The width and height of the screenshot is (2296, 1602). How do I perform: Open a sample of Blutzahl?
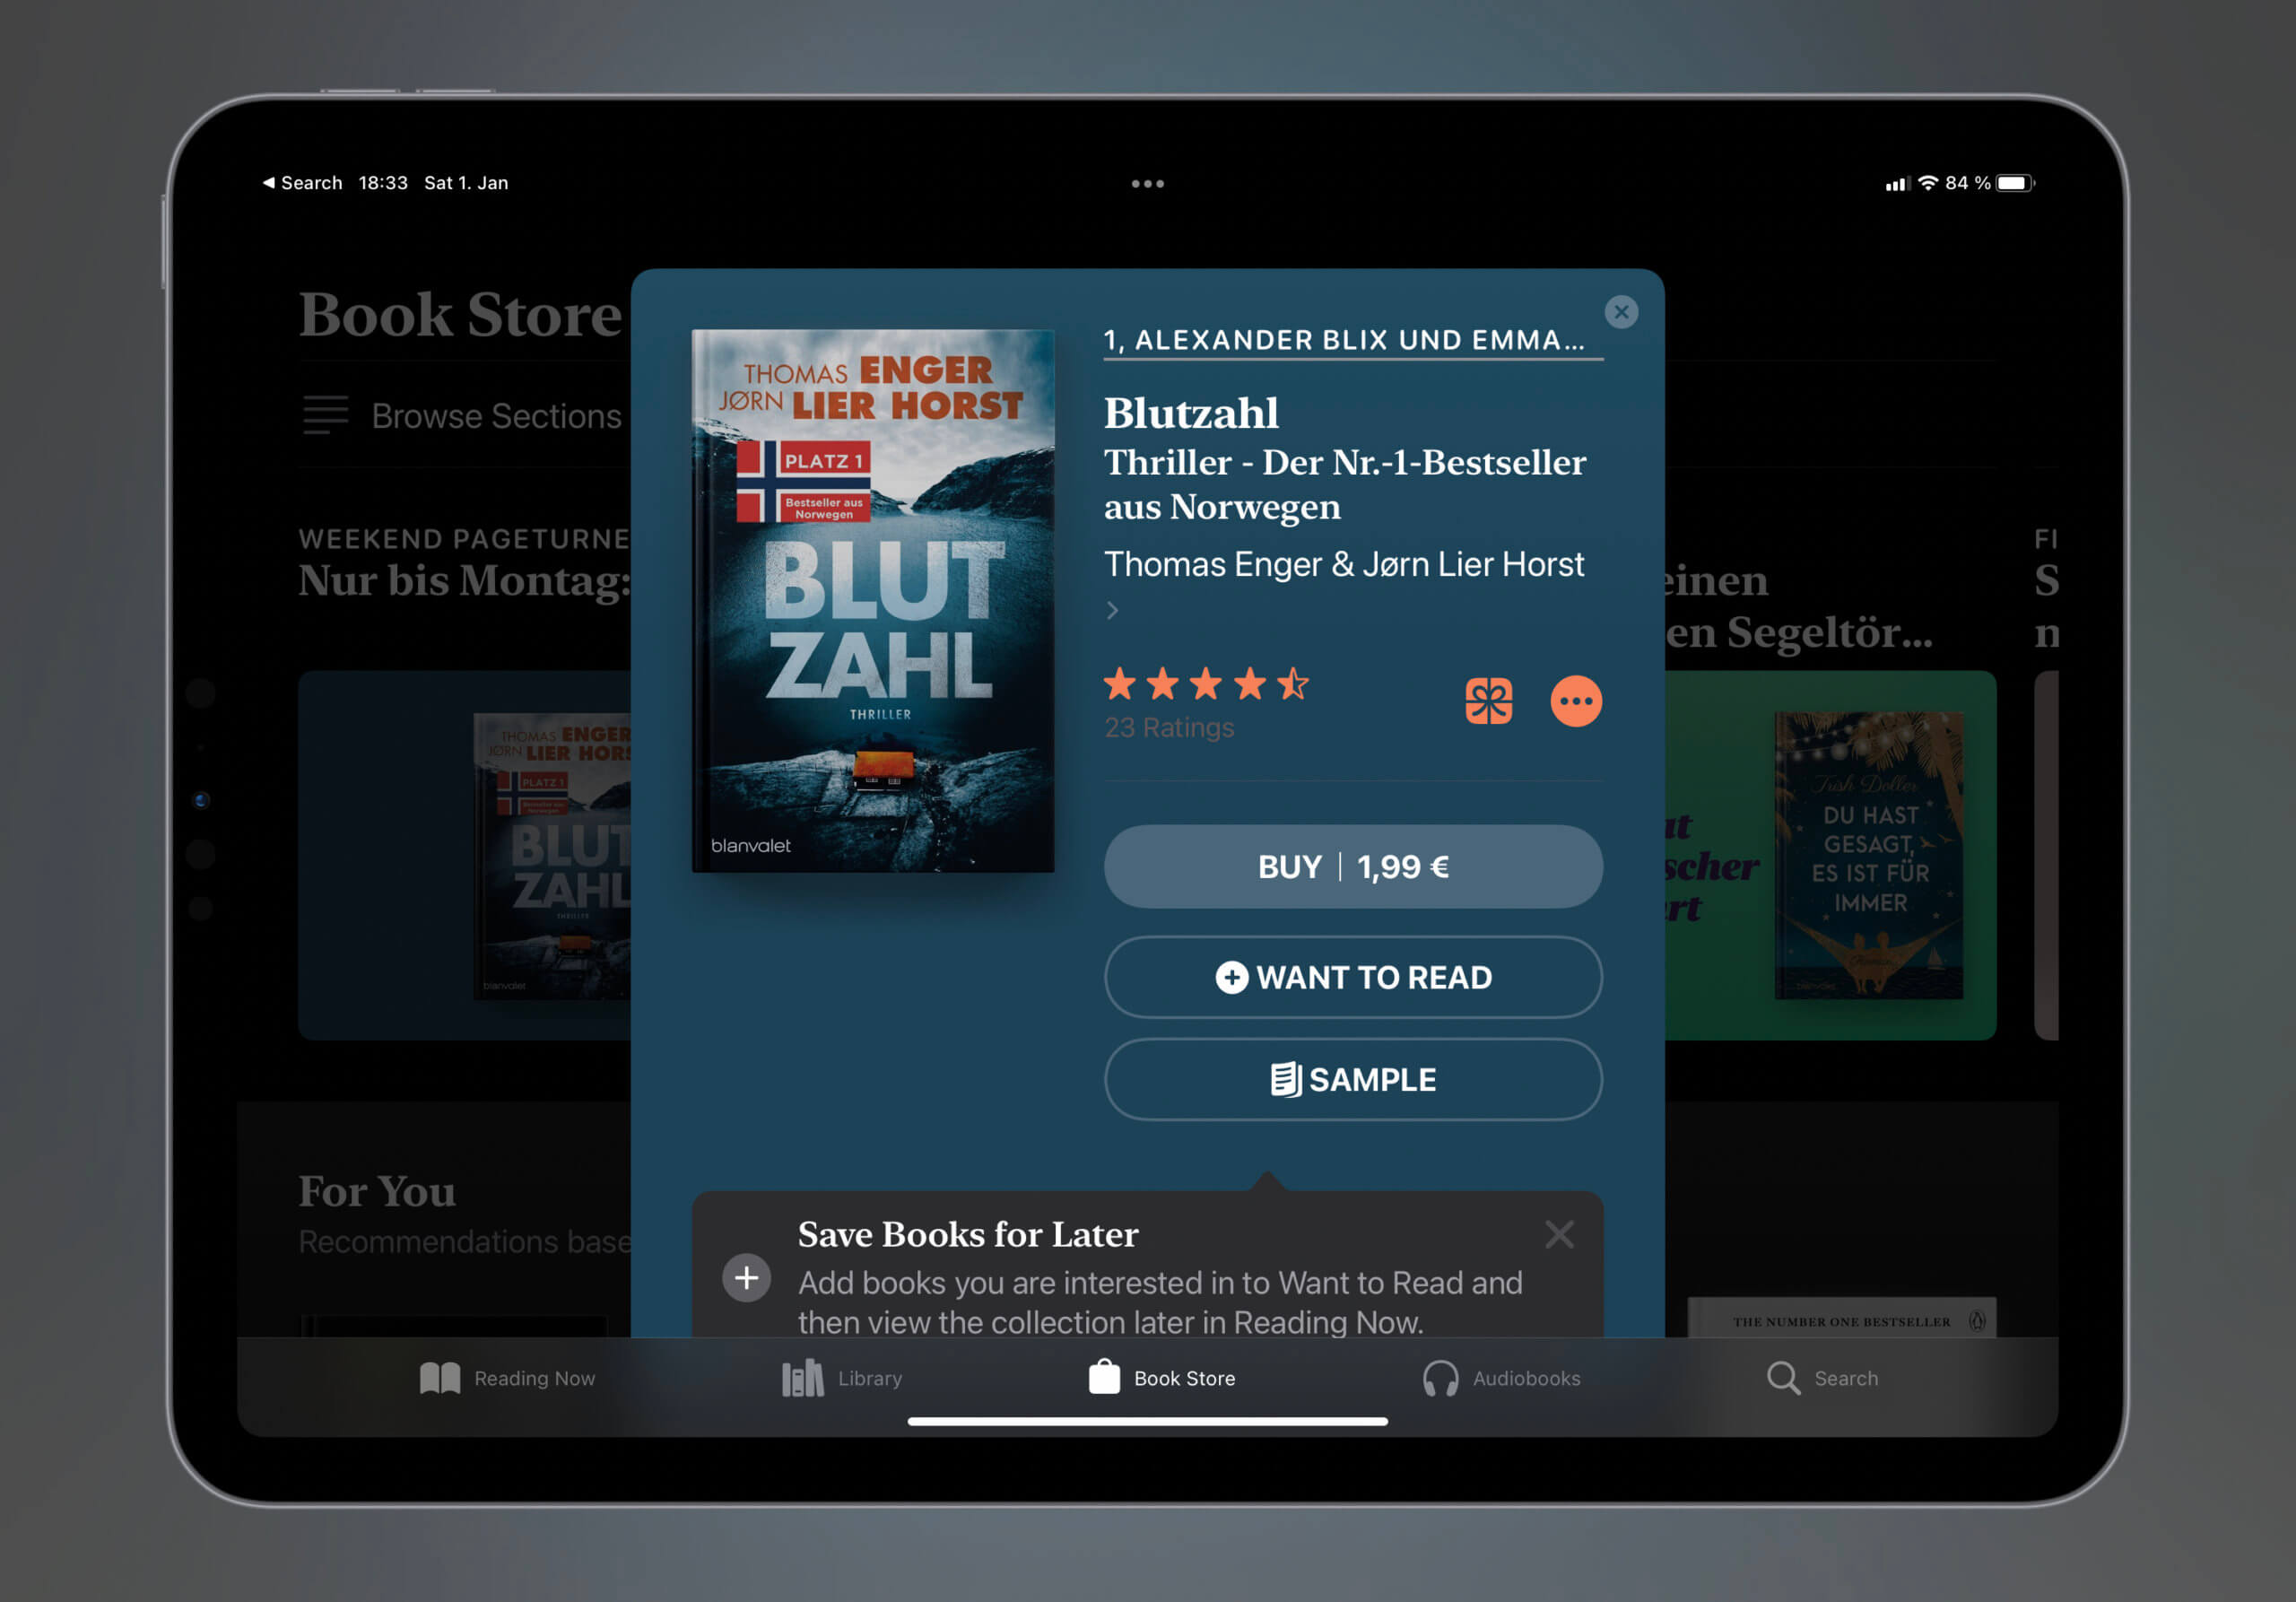1353,1079
